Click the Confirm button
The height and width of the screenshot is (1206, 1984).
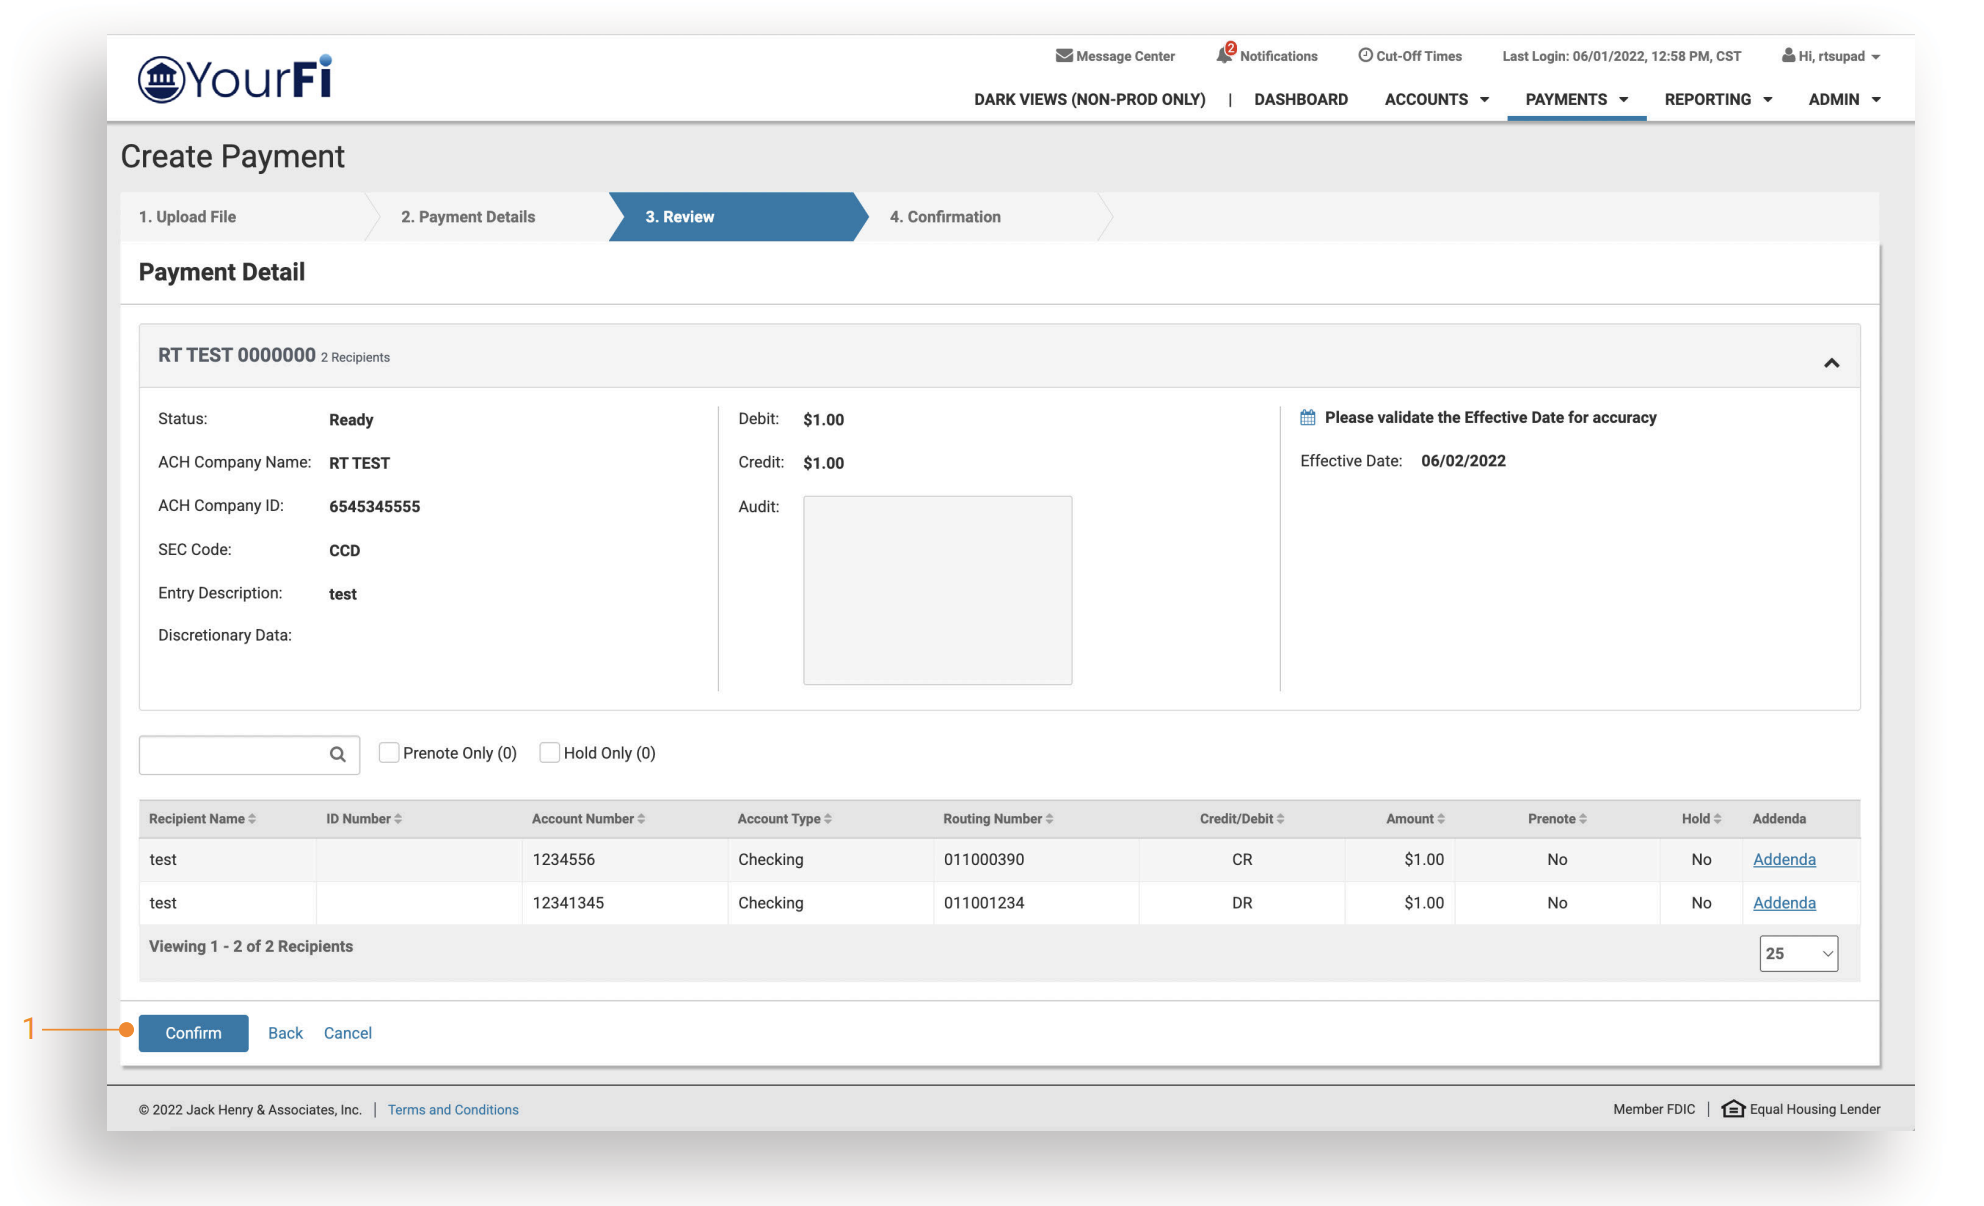(193, 1033)
